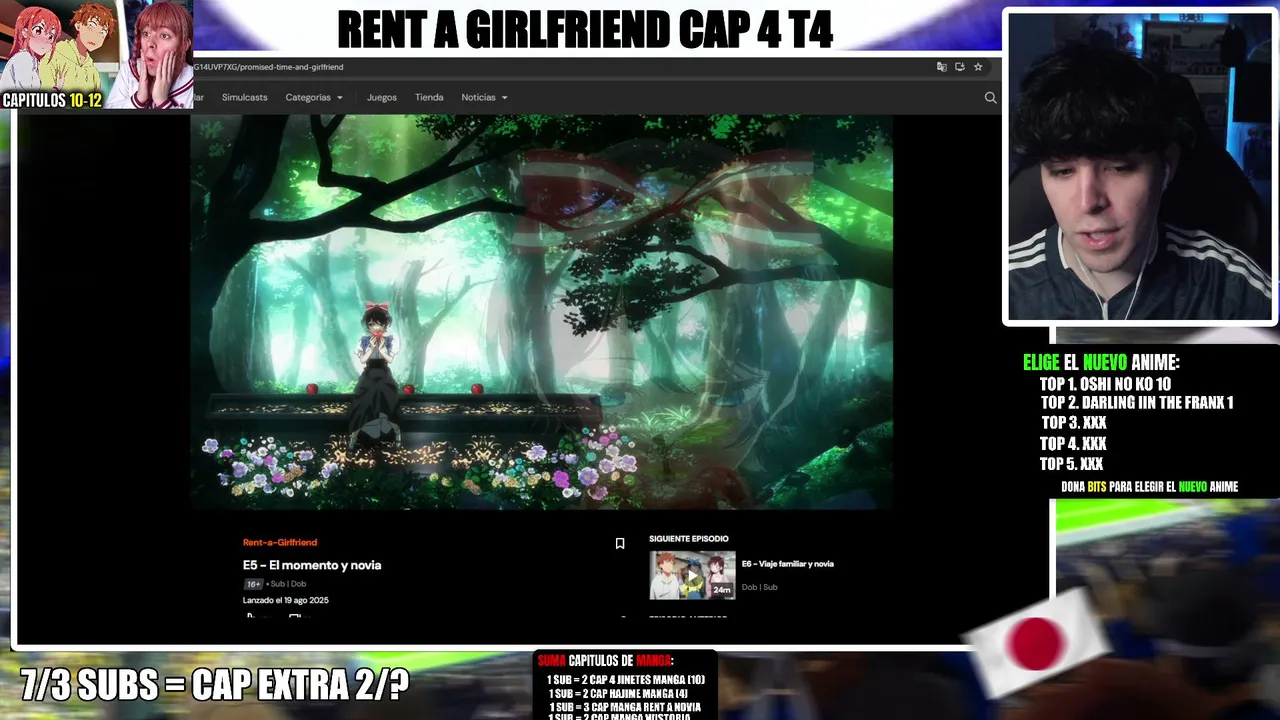Open the Simulcasts menu item
The height and width of the screenshot is (720, 1280).
tap(244, 97)
